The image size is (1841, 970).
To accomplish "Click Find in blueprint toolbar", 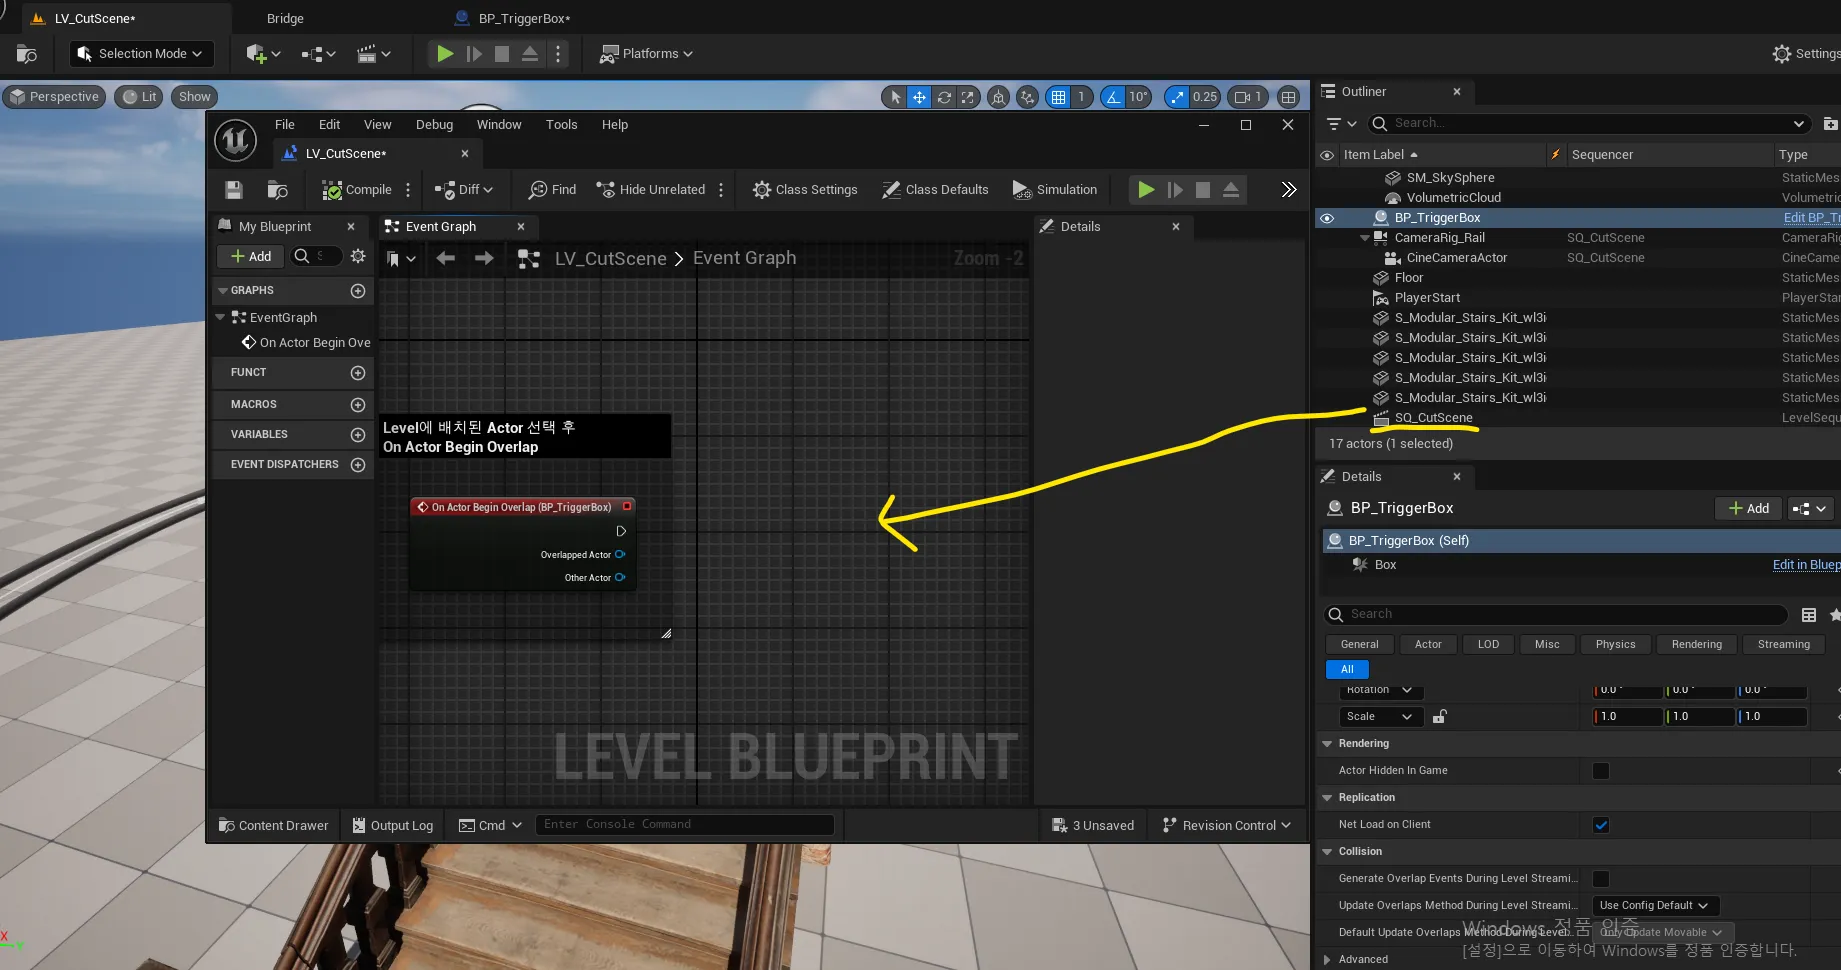I will pyautogui.click(x=552, y=190).
